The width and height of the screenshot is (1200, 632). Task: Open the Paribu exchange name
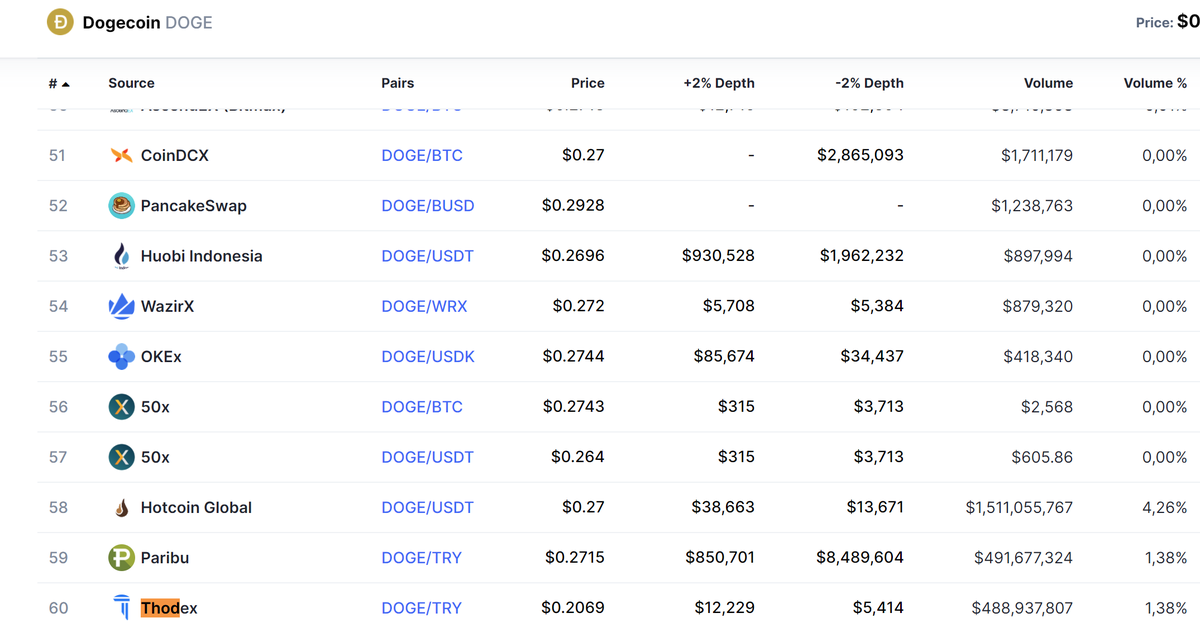pyautogui.click(x=165, y=557)
